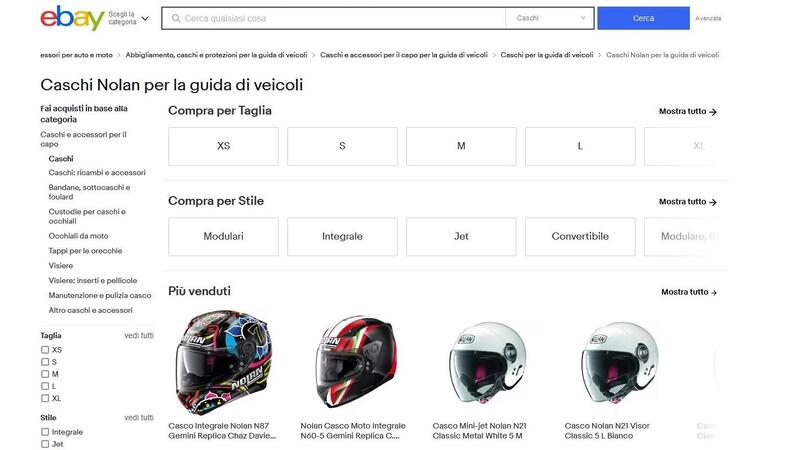Viewport: 800px width, 450px height.
Task: Open the N60-5 Gemini Replica helmet image
Action: coord(356,362)
